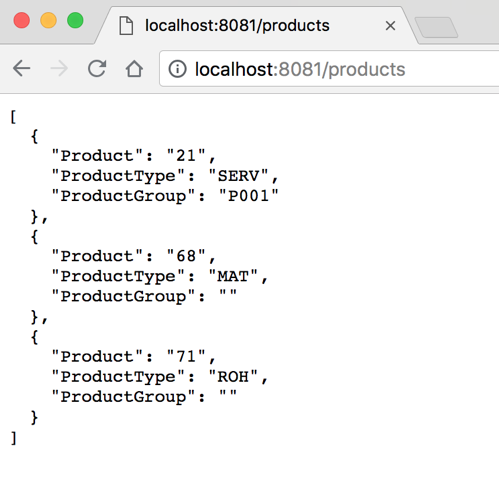Click the yellow minimize window button

click(x=48, y=20)
